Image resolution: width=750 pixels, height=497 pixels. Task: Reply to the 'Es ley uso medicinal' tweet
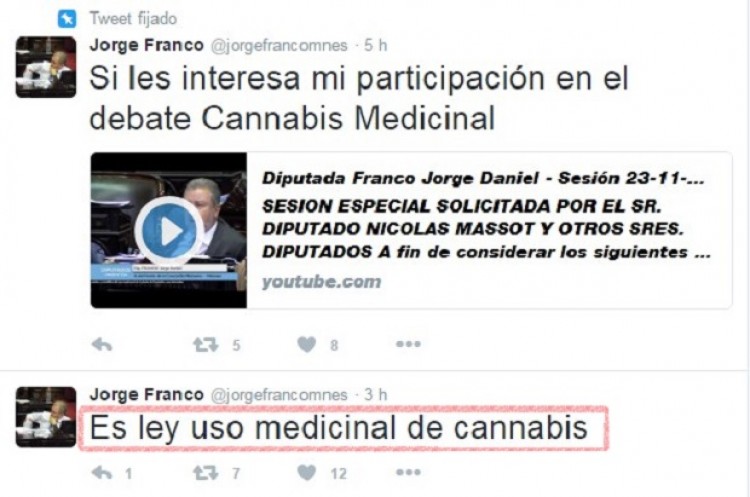coord(101,473)
